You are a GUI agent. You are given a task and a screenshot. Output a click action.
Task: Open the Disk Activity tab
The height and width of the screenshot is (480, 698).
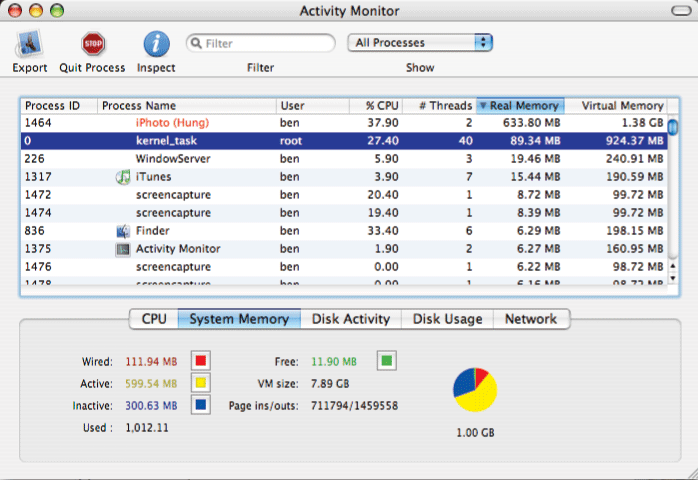tap(351, 319)
